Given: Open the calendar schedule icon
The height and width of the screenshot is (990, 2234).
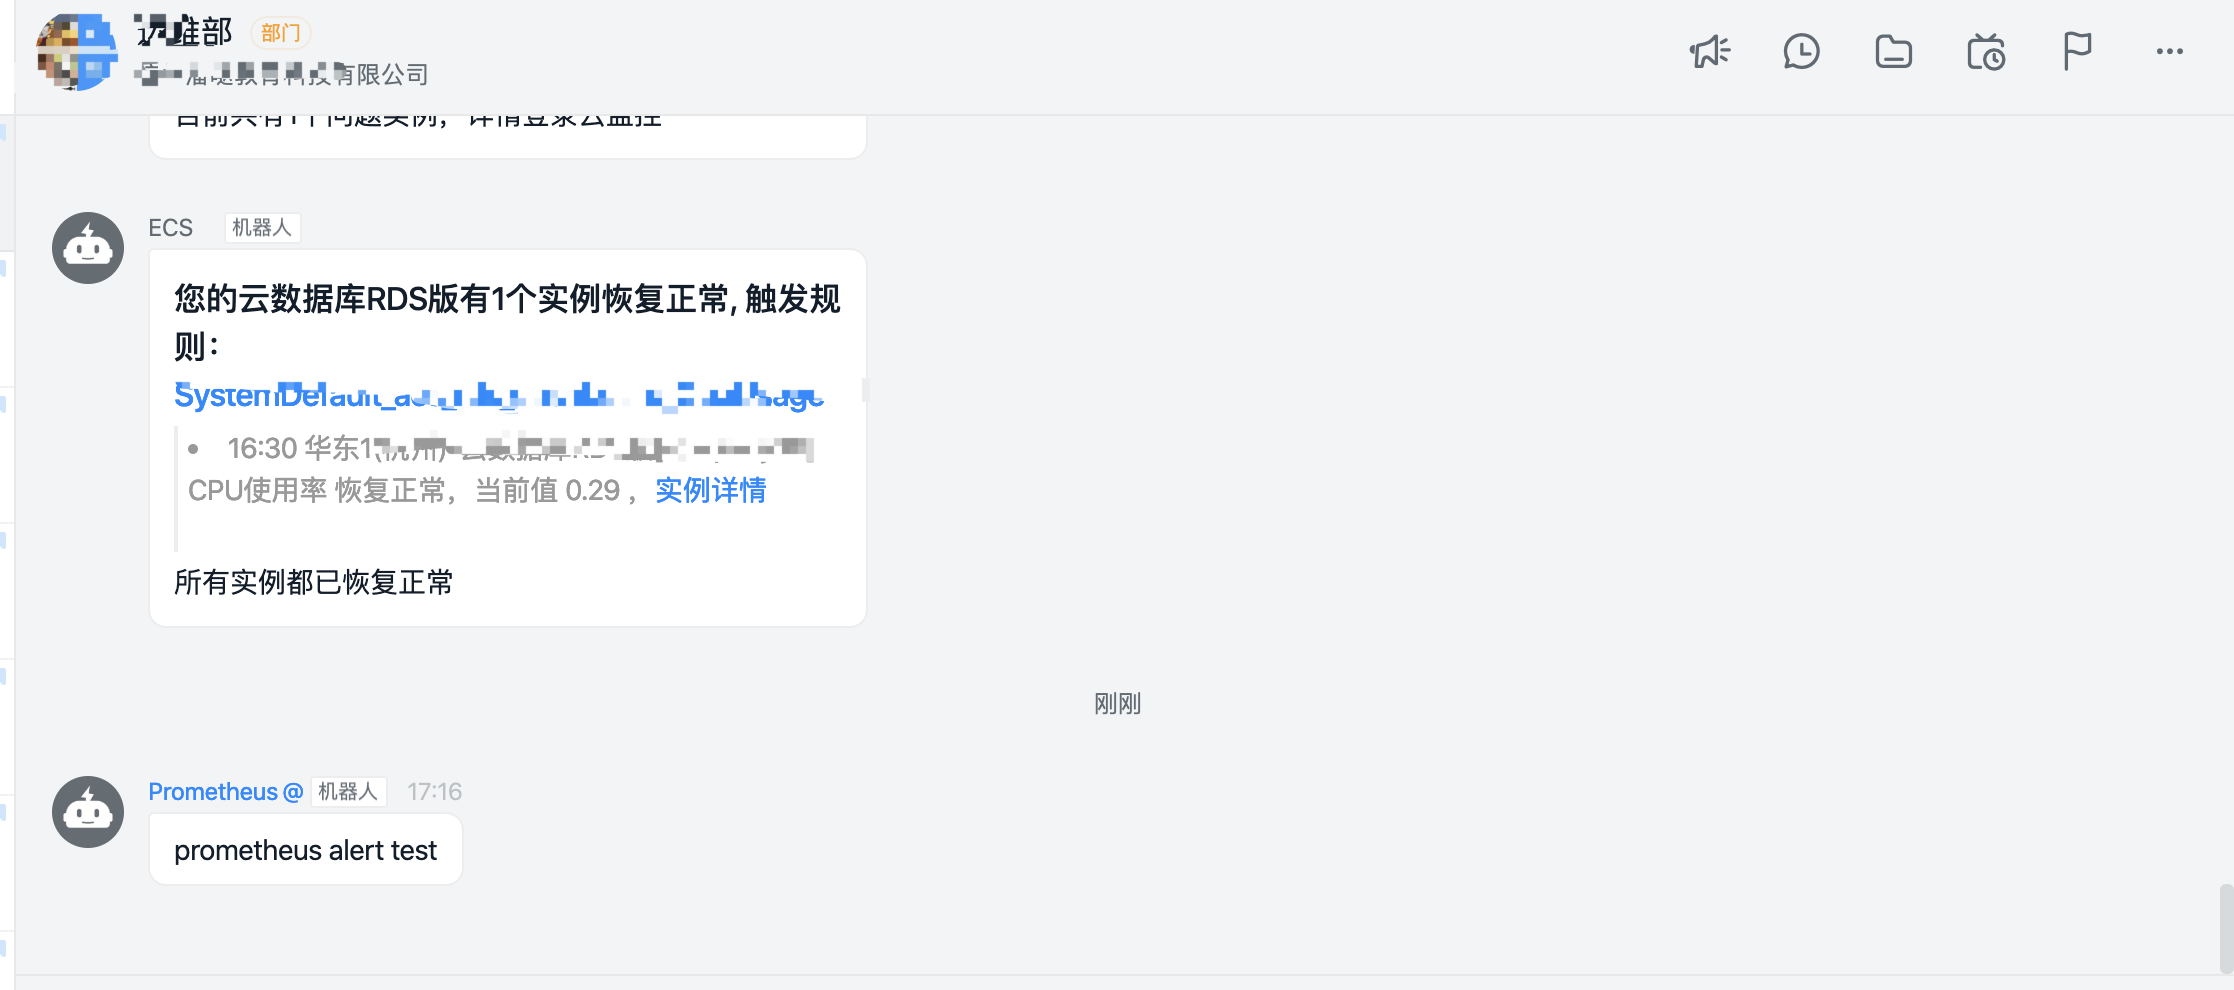Looking at the screenshot, I should click(1985, 52).
